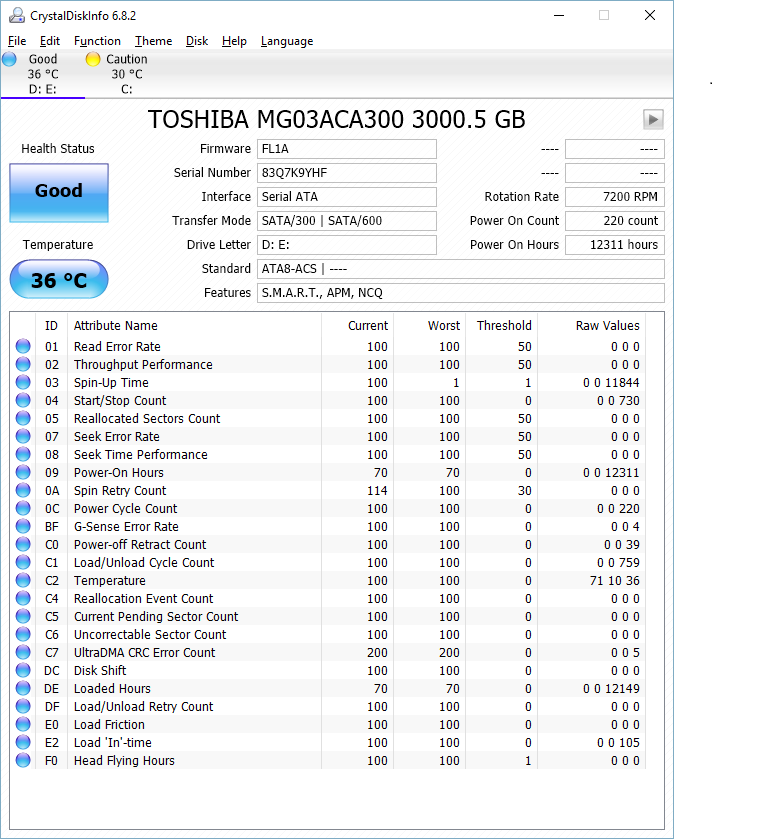
Task: Click the status icon for Throughput Performance
Action: [x=23, y=364]
